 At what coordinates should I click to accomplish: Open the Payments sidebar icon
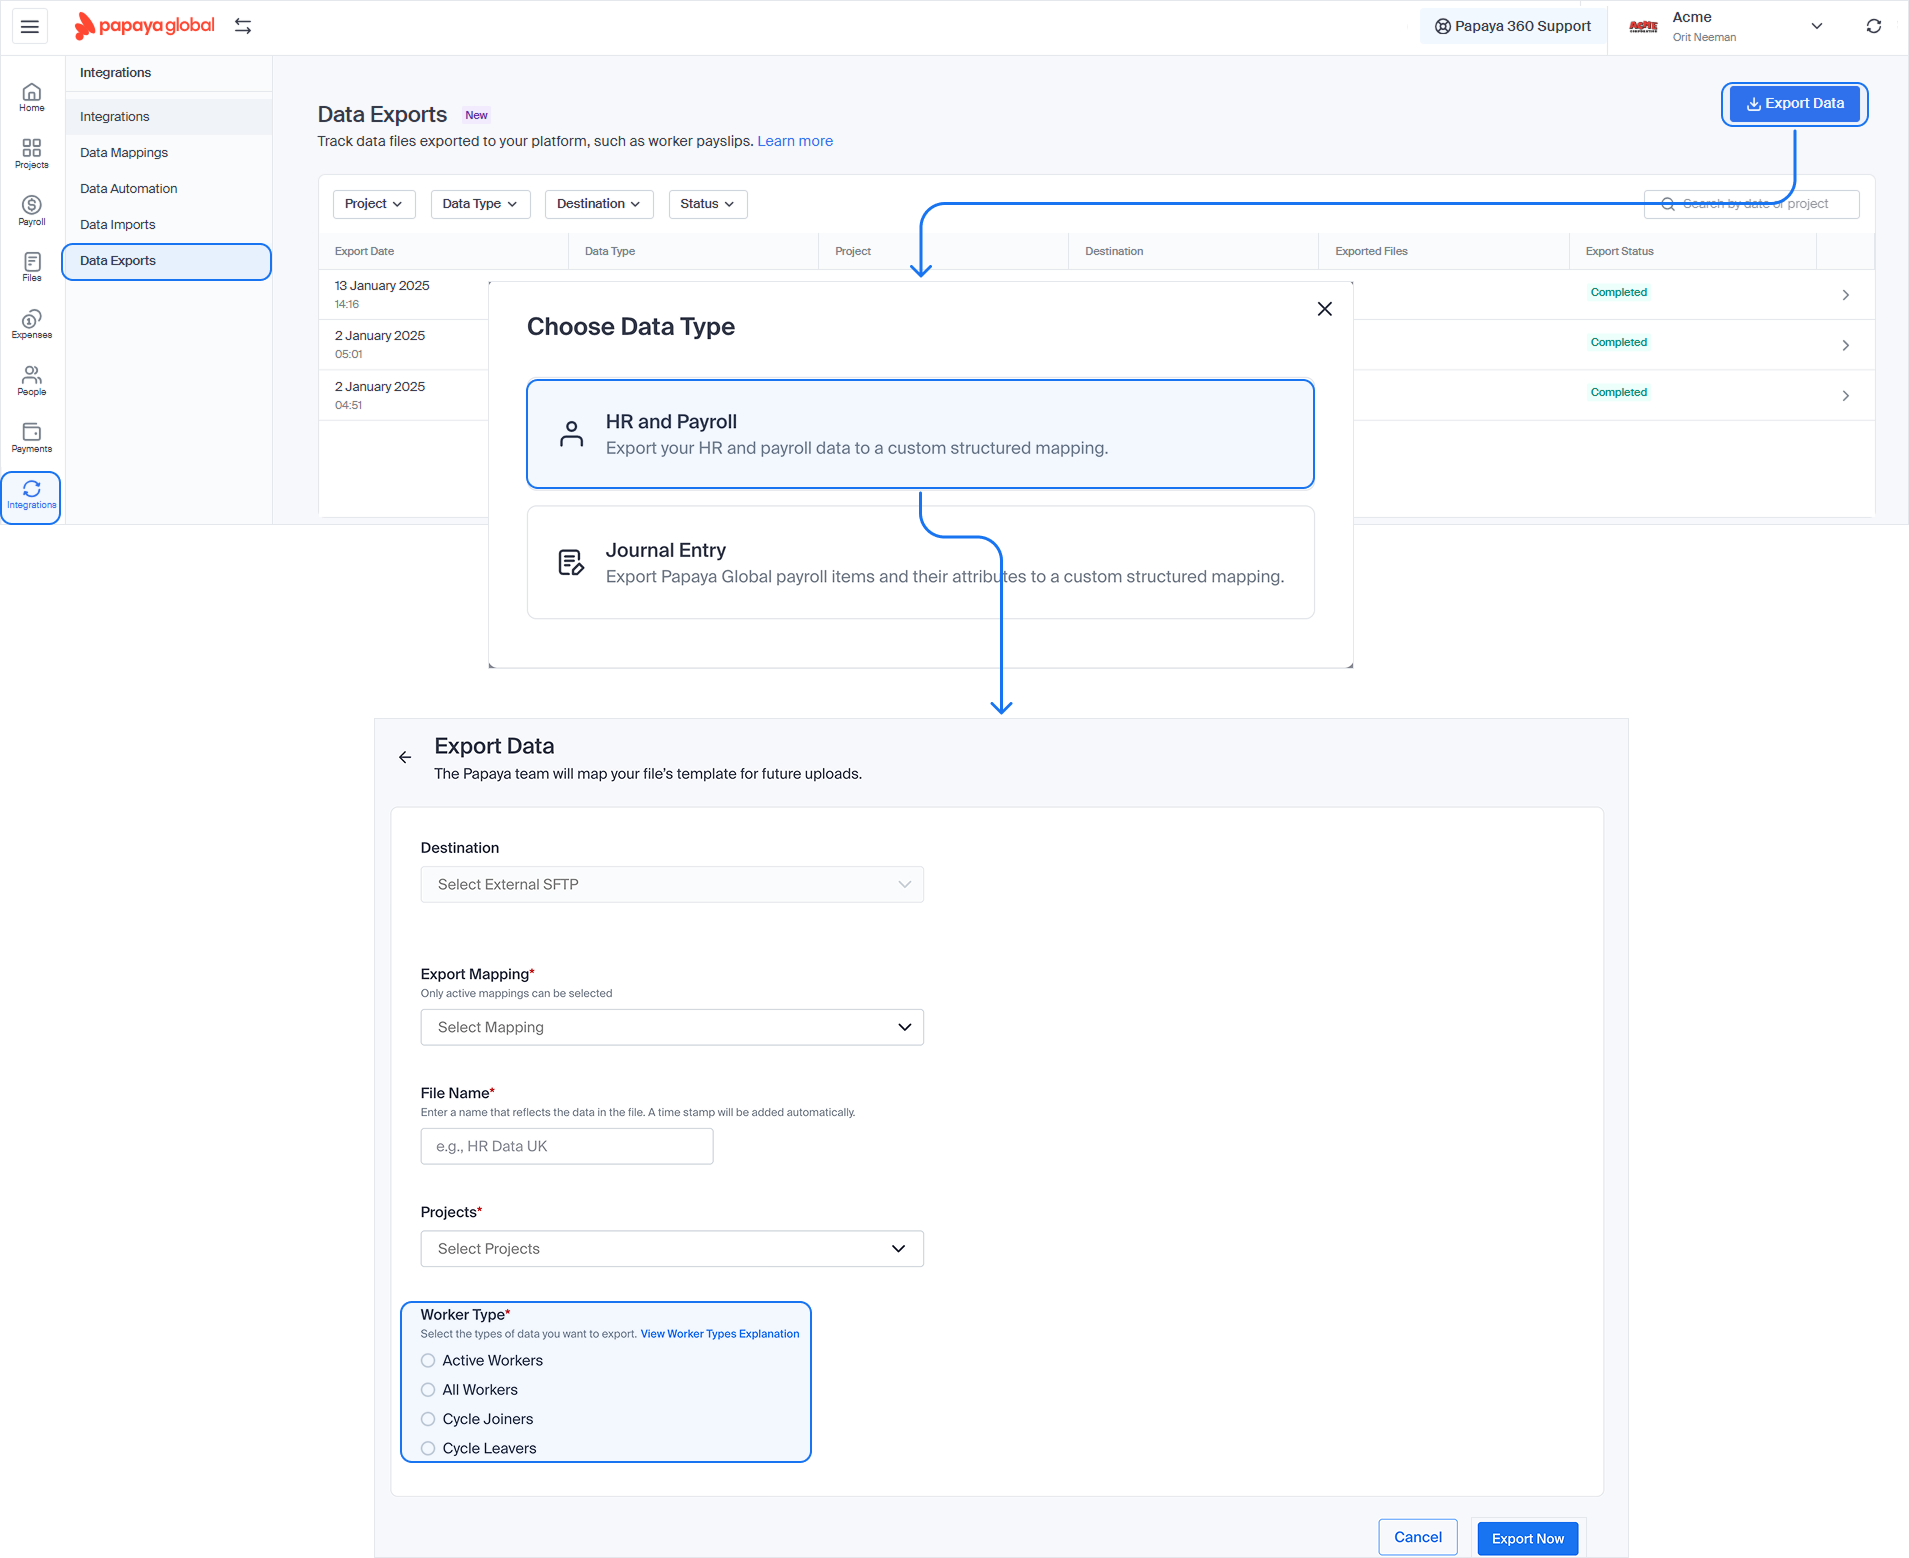(x=32, y=438)
